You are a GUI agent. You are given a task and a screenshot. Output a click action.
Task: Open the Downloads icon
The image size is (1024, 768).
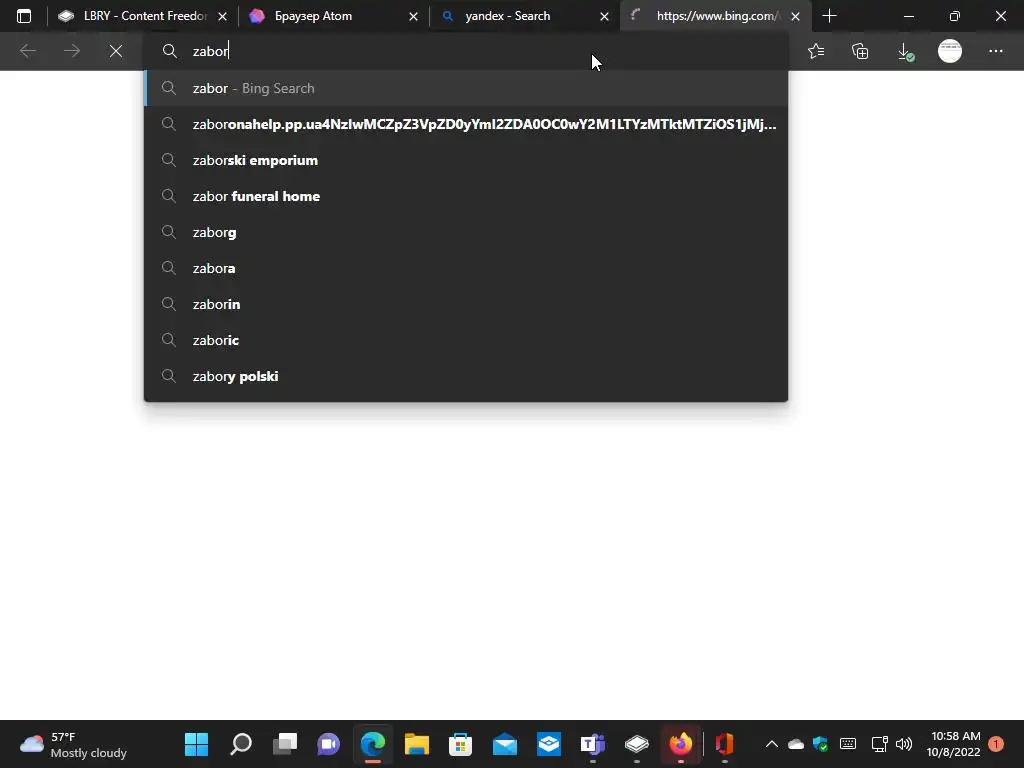tap(905, 51)
